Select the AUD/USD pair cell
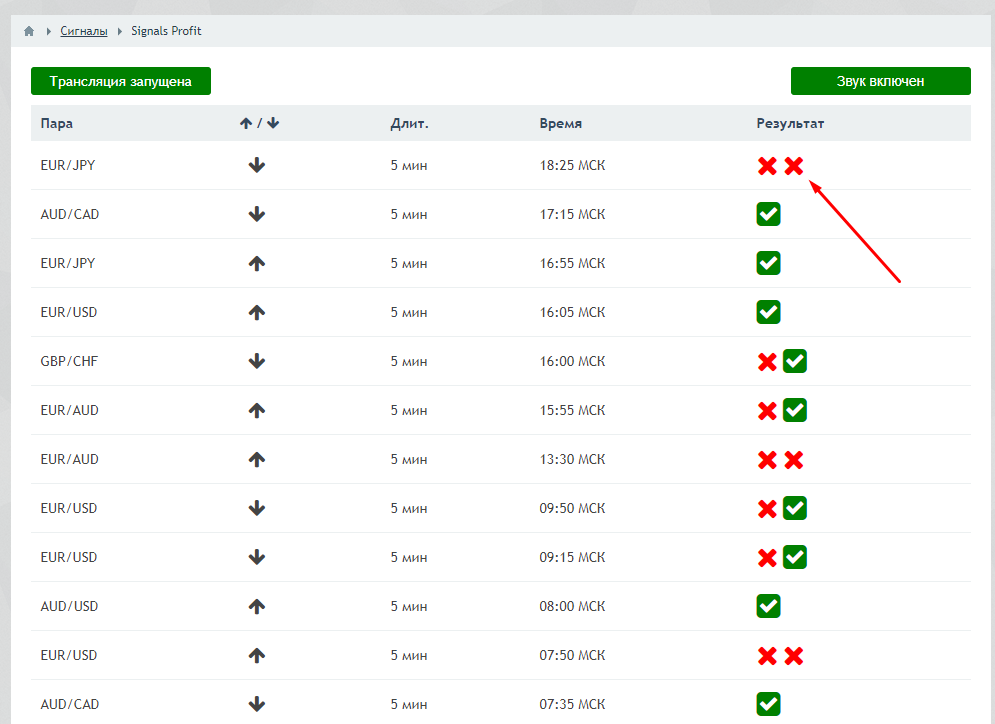 coord(69,607)
